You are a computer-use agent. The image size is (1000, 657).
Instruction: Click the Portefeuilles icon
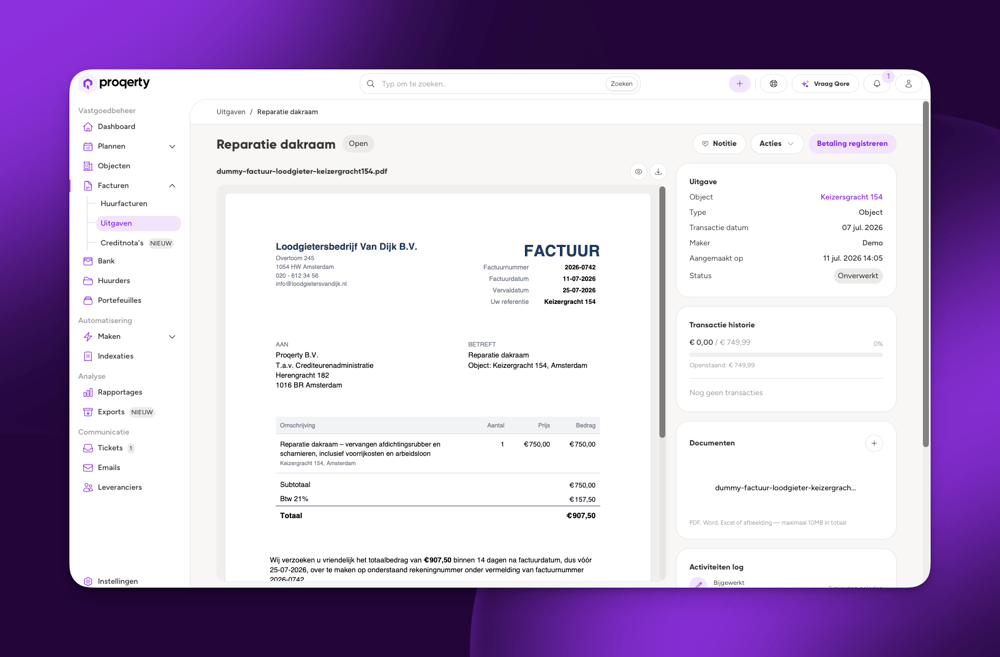pyautogui.click(x=88, y=300)
